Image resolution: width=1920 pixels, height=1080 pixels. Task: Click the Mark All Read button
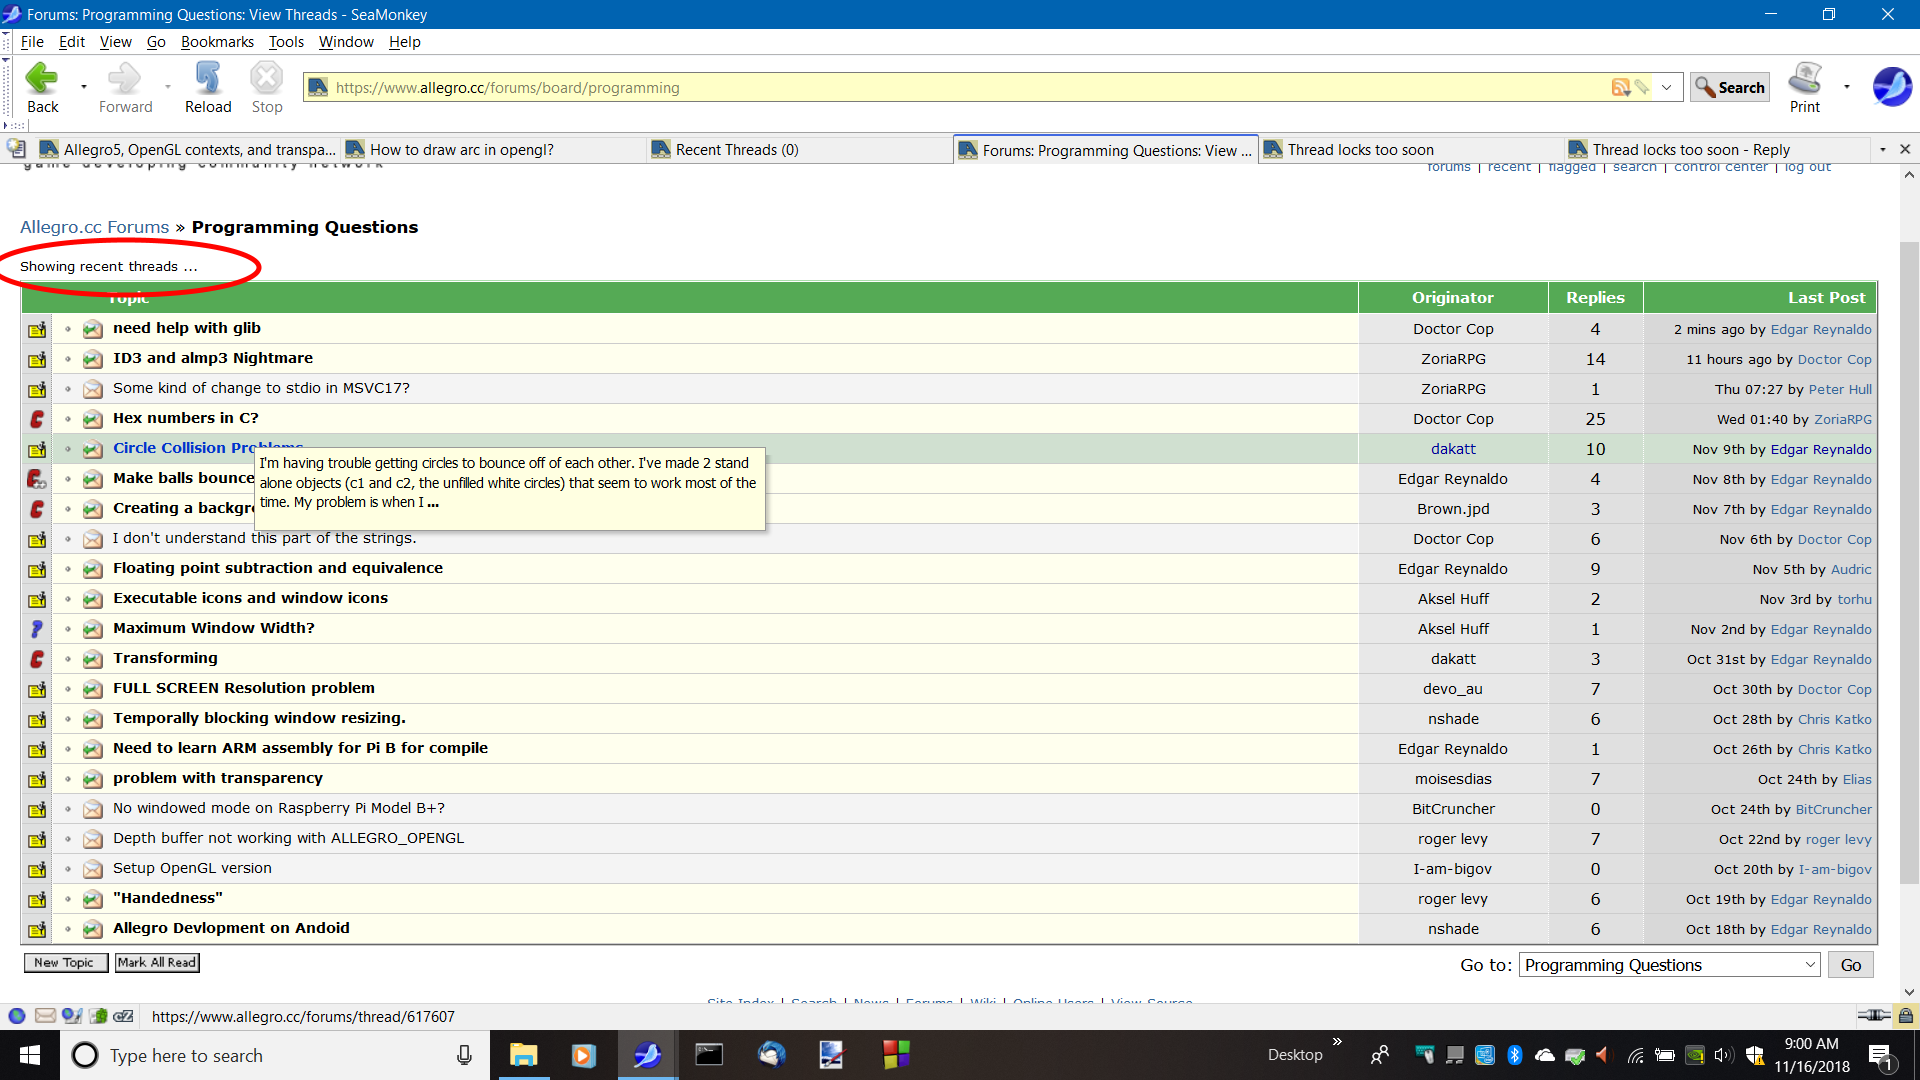[x=156, y=962]
